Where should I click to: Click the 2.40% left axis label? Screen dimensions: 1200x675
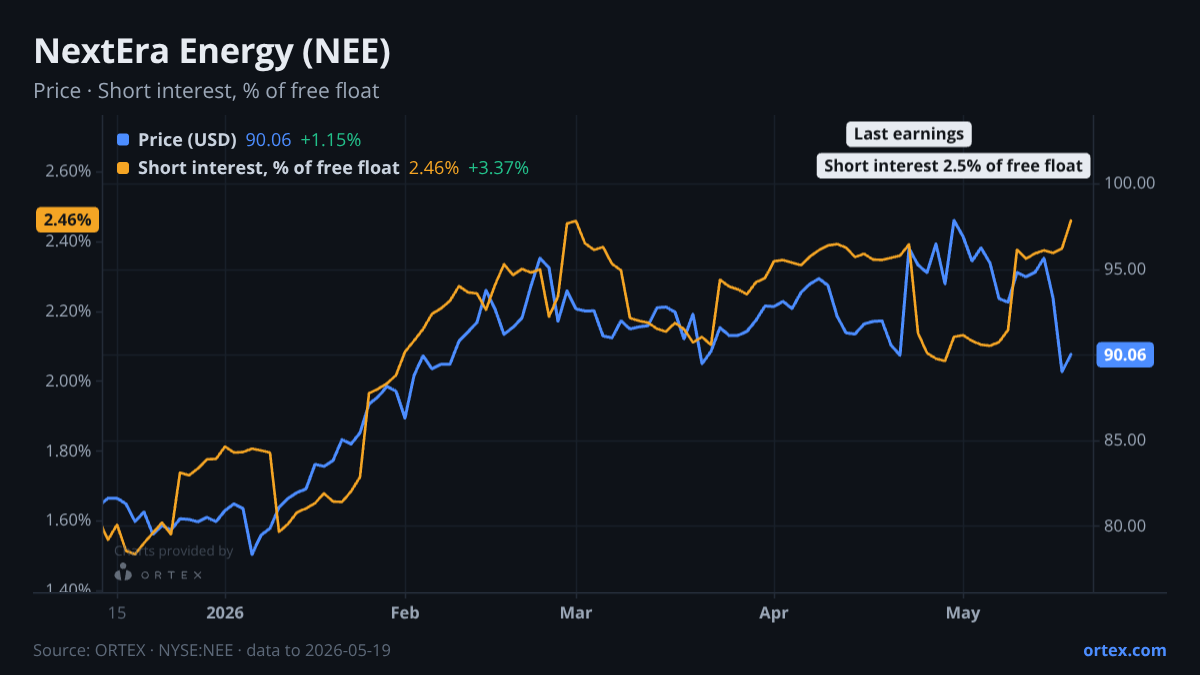(68, 241)
